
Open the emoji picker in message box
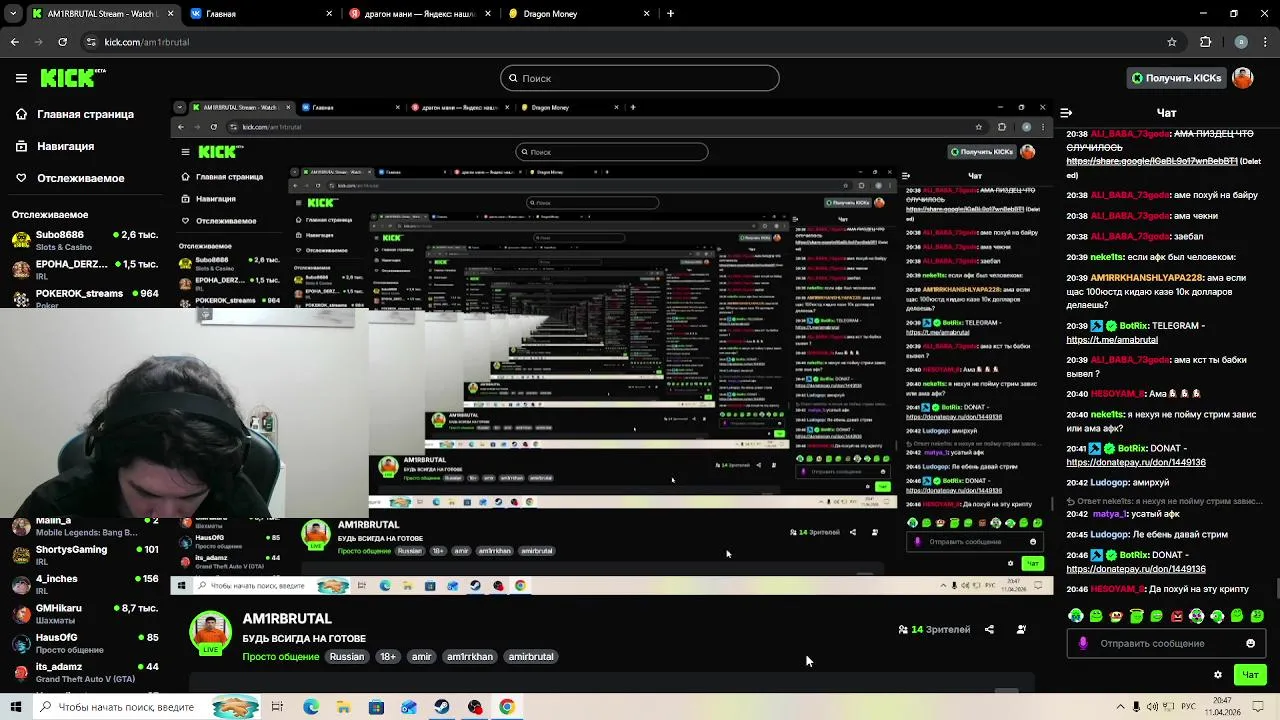coord(1250,643)
